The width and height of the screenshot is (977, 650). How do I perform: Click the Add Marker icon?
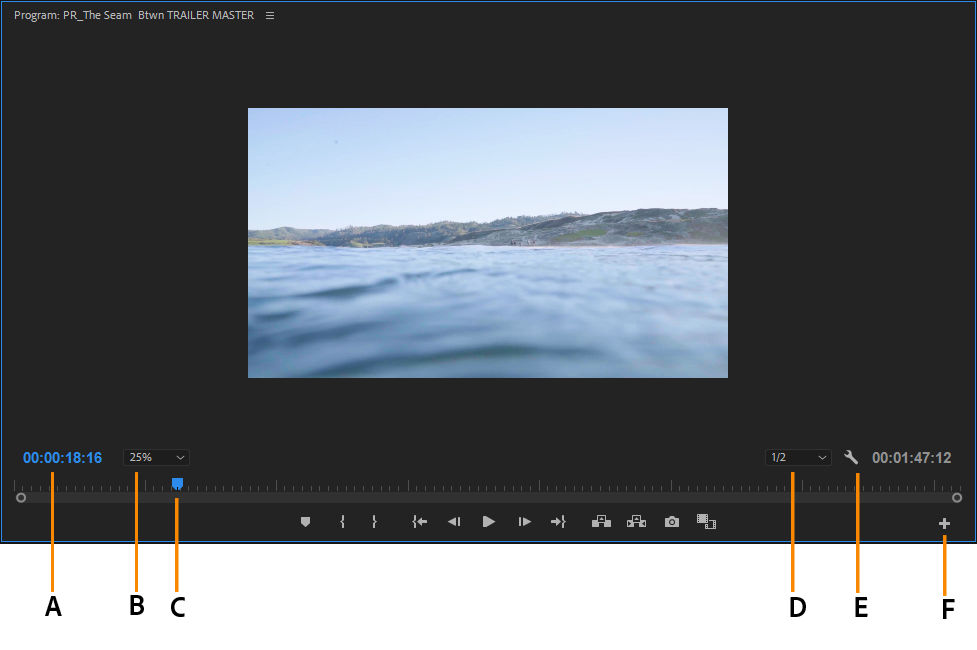click(305, 521)
